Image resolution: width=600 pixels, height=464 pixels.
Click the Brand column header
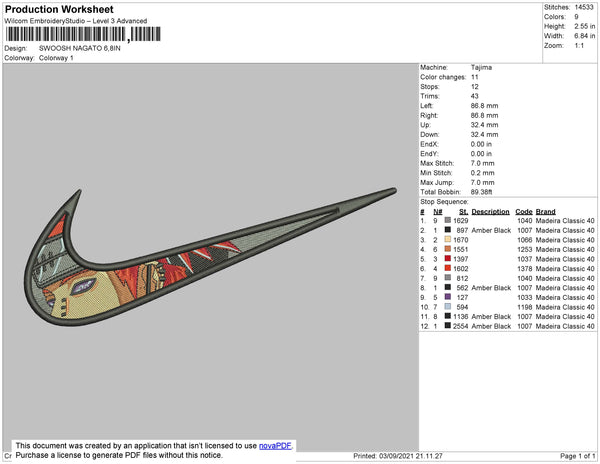point(546,212)
